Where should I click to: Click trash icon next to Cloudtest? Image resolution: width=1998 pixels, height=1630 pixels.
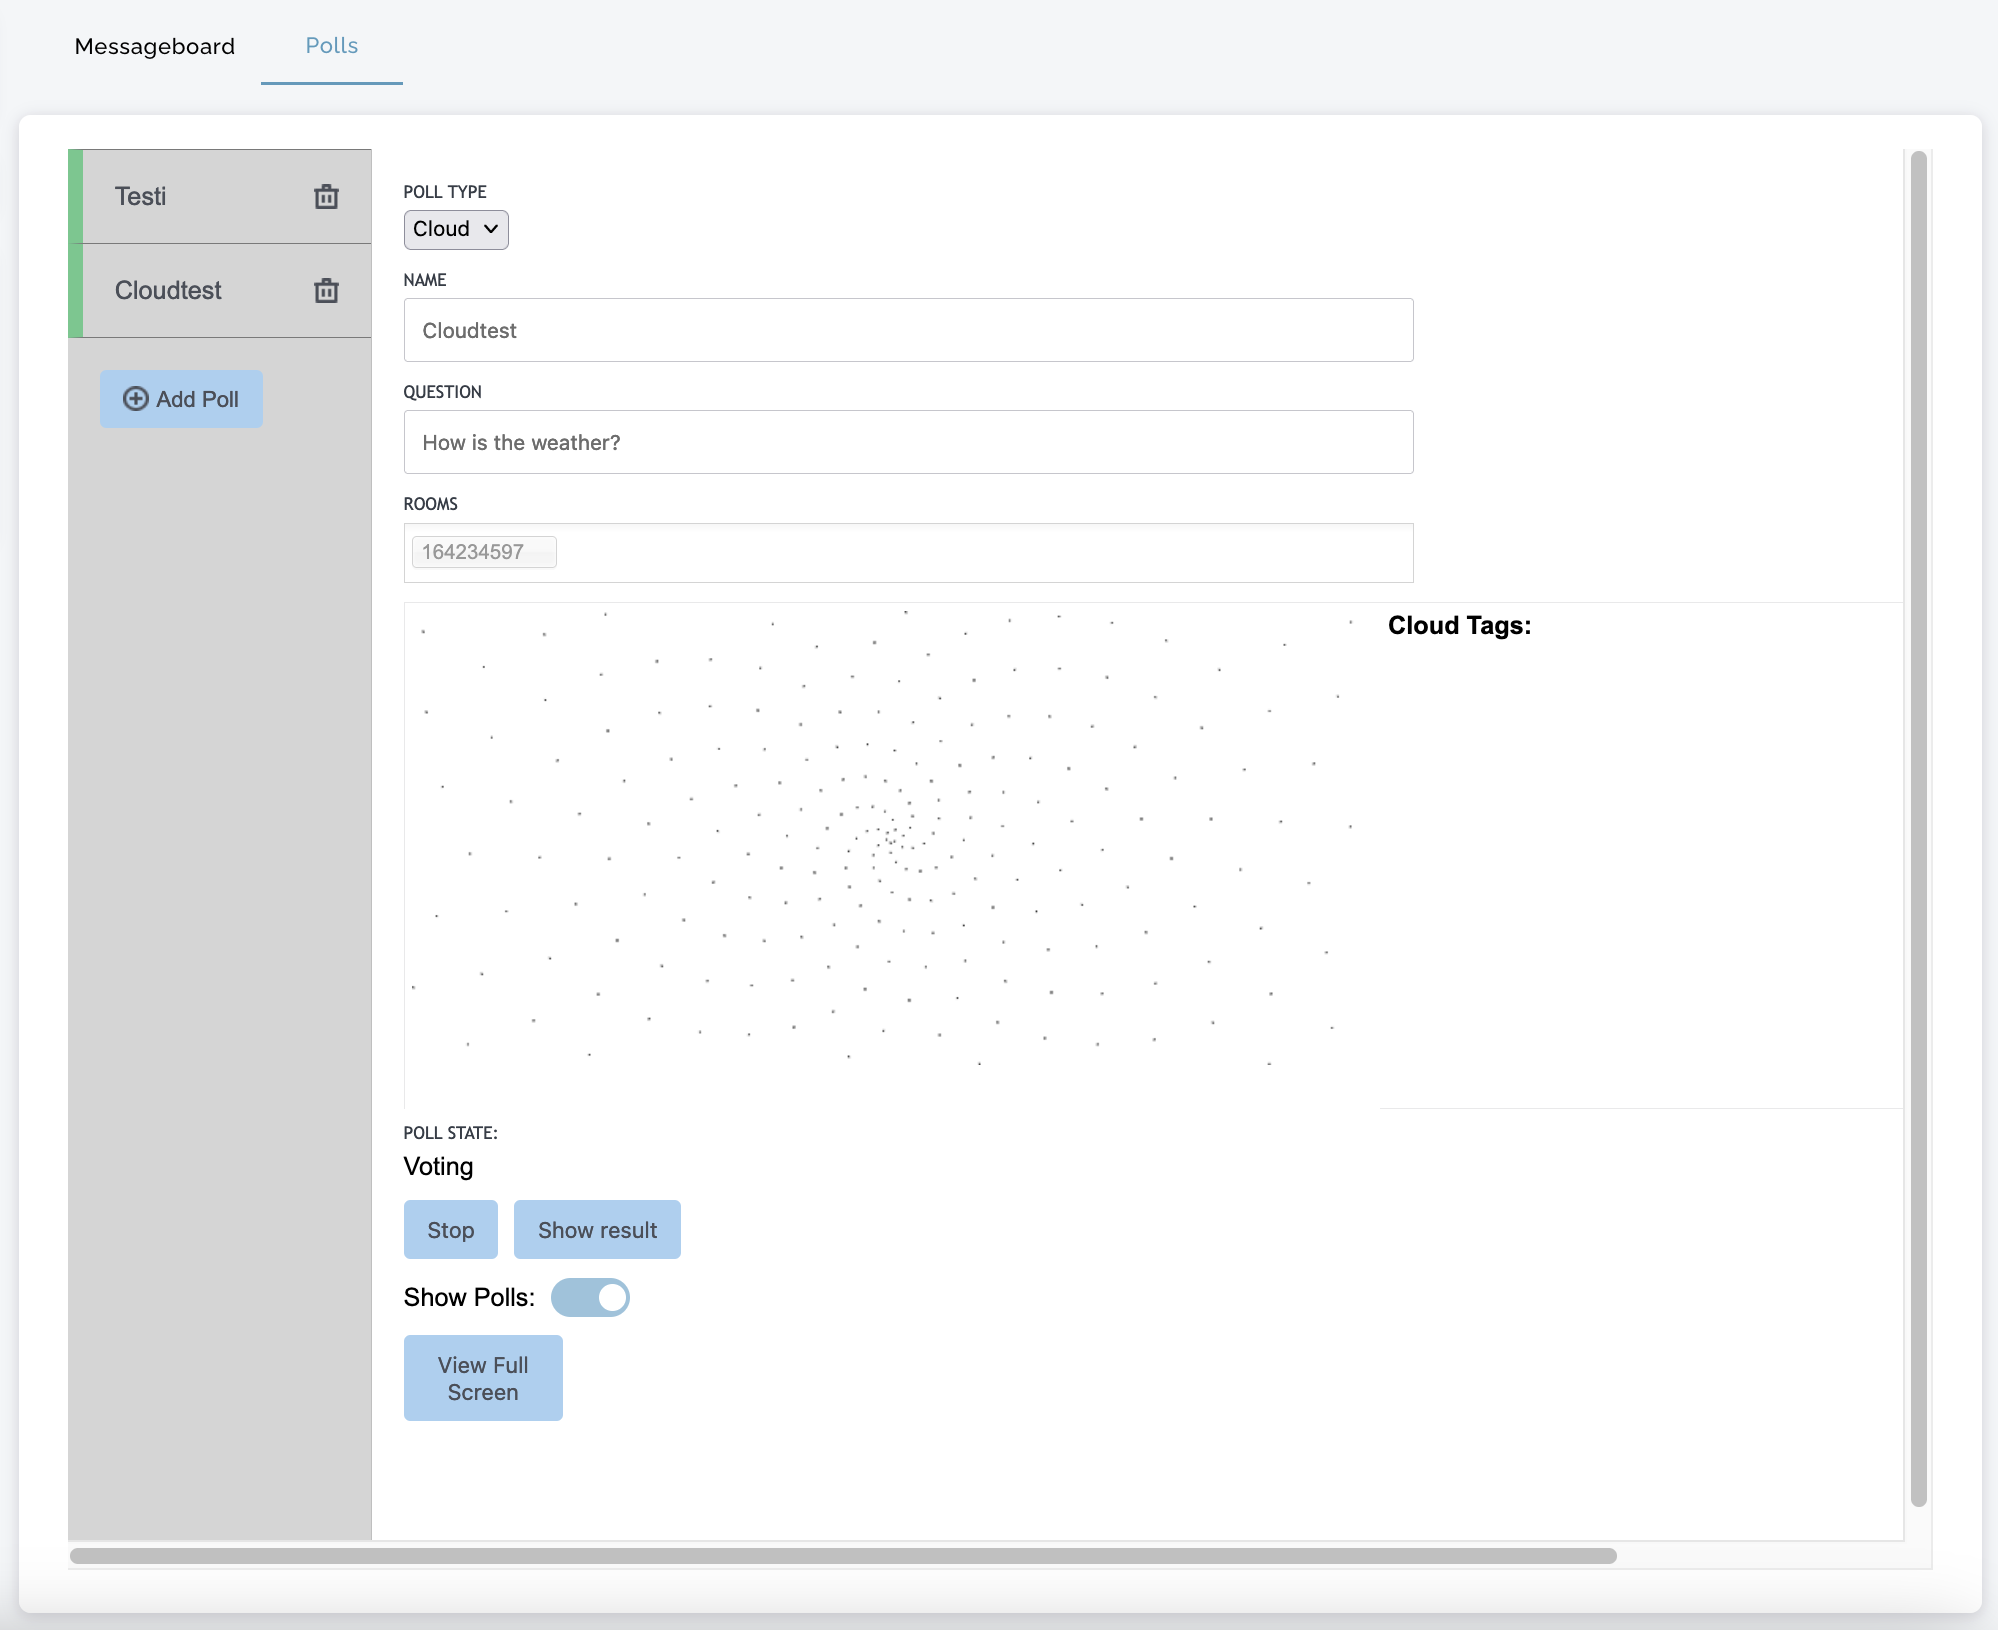pos(326,291)
